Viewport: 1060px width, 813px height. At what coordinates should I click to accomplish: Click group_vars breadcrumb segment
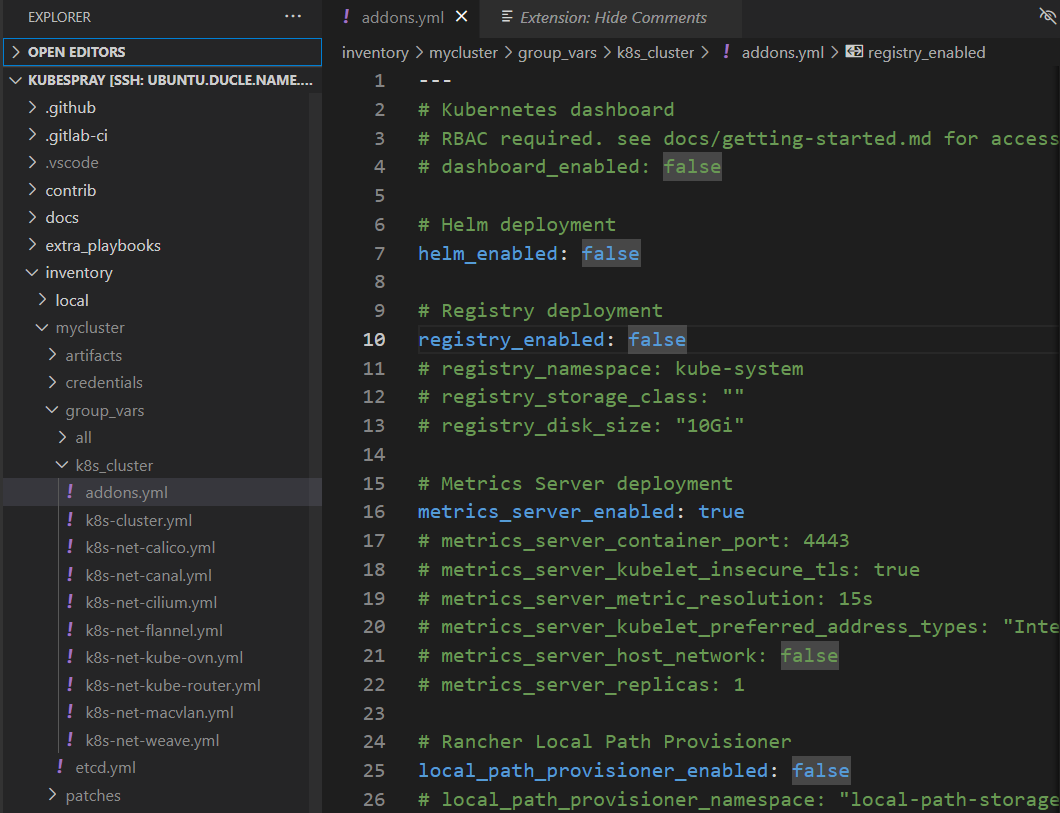coord(557,52)
